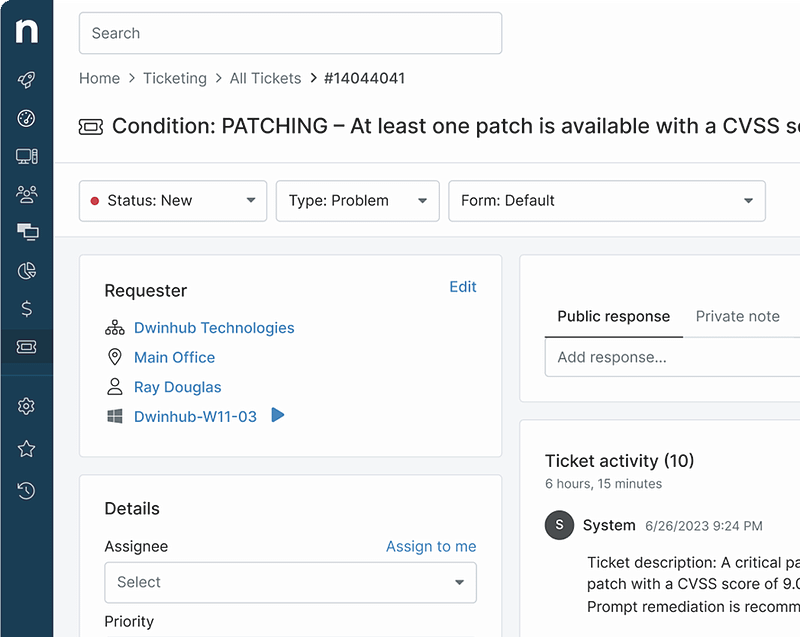This screenshot has width=800, height=637.
Task: Click the Assign to me link
Action: click(x=431, y=546)
